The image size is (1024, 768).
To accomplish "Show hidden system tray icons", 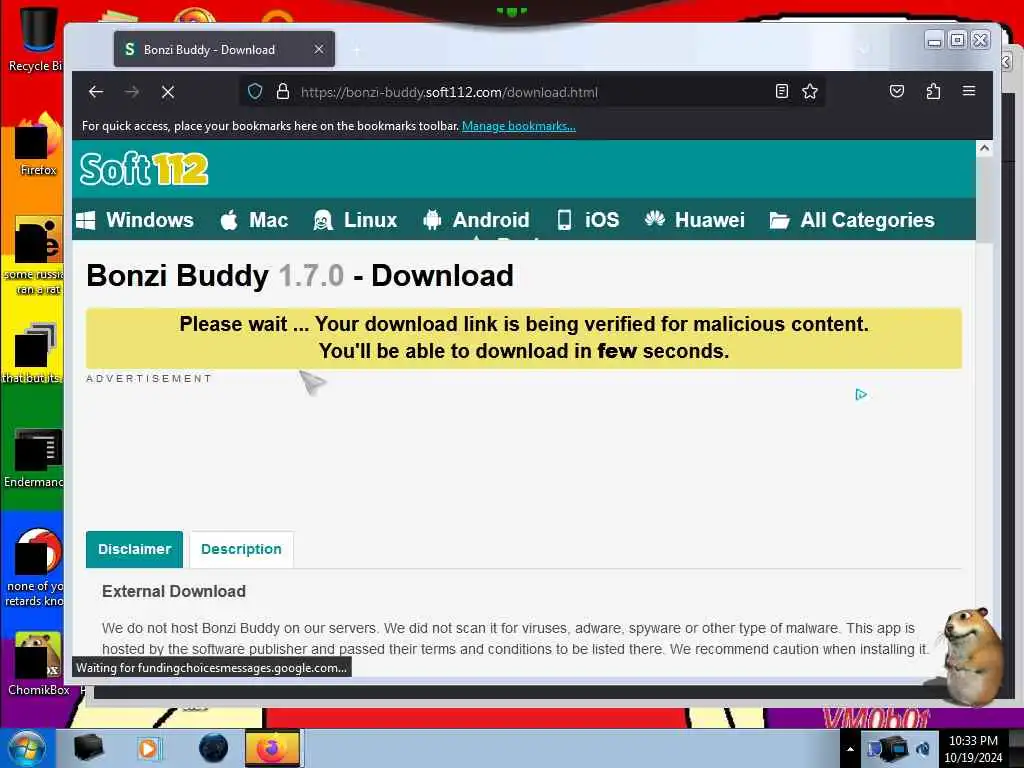I will (x=850, y=749).
